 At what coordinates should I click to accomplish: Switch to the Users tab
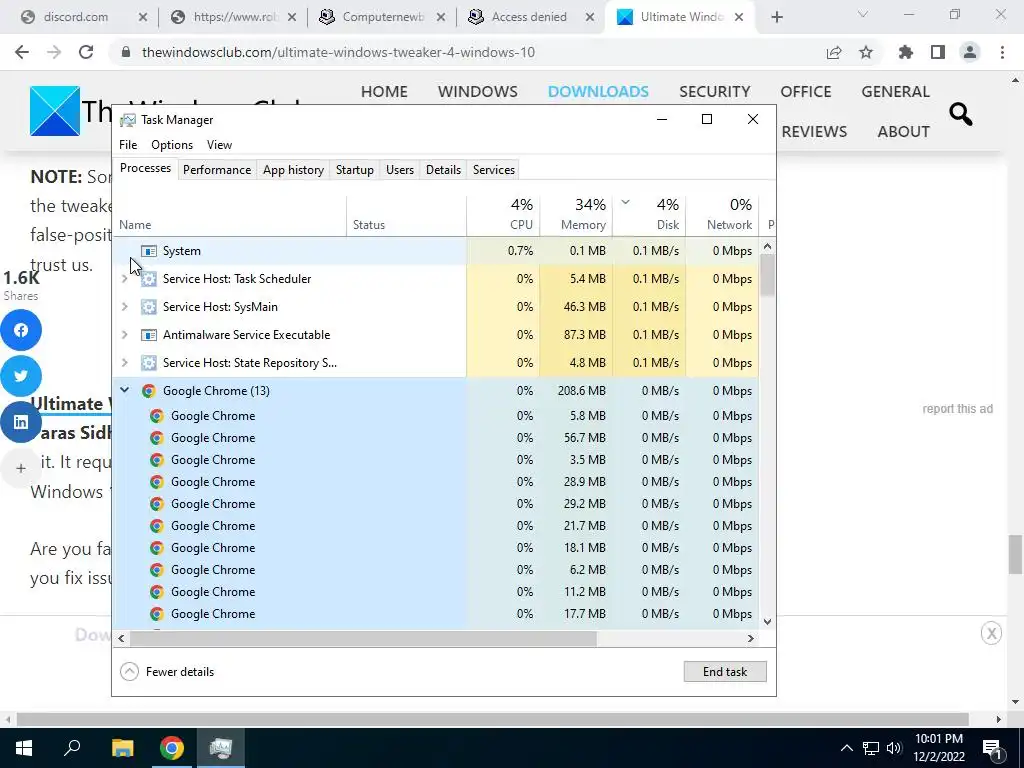400,170
